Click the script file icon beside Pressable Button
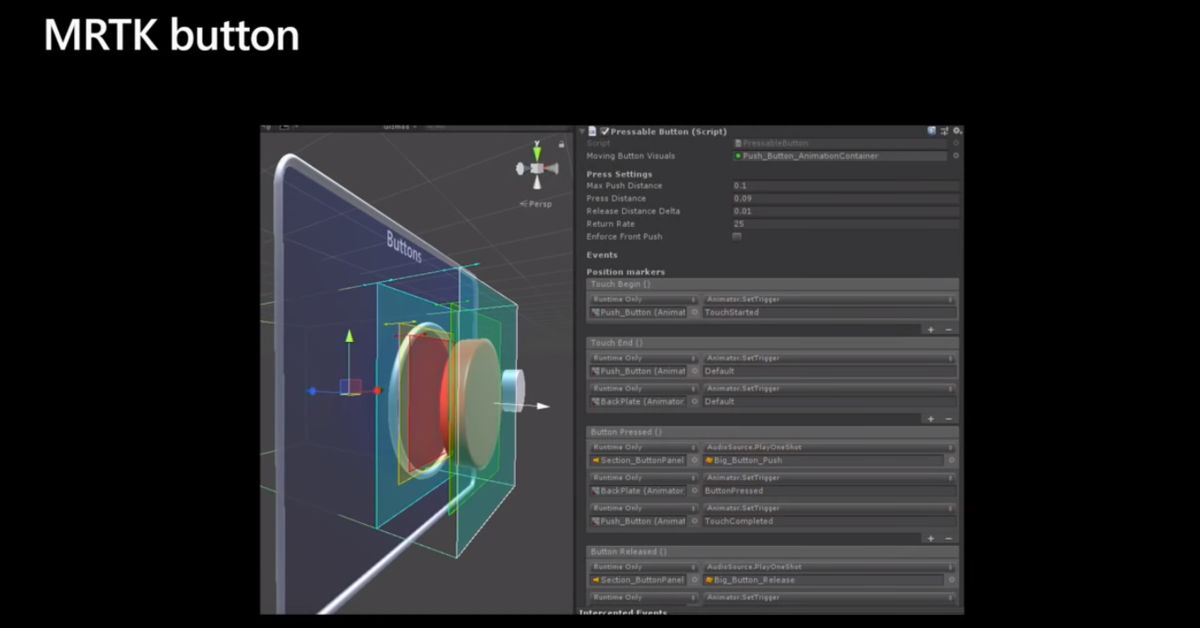This screenshot has width=1200, height=628. pos(593,131)
